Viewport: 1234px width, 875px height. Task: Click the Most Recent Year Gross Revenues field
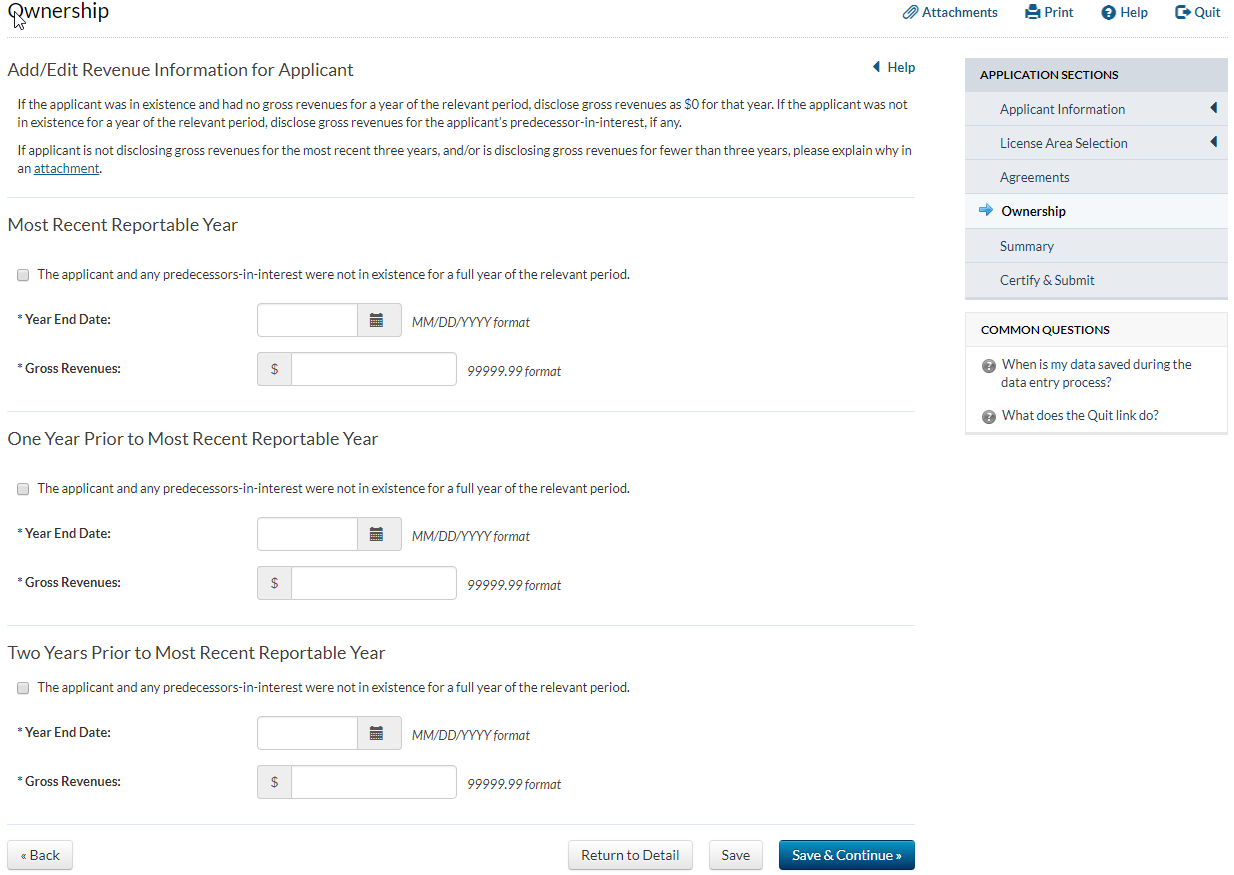(373, 370)
